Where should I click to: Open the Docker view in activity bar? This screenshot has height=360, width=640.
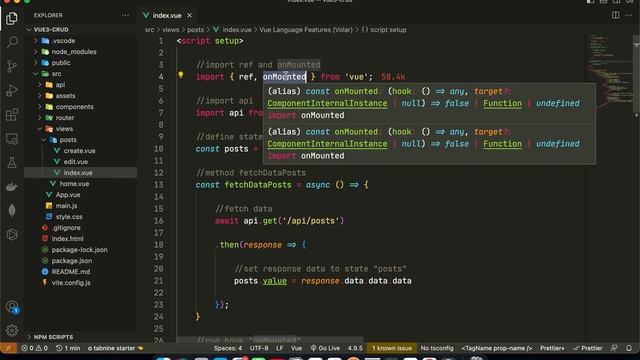(12, 187)
